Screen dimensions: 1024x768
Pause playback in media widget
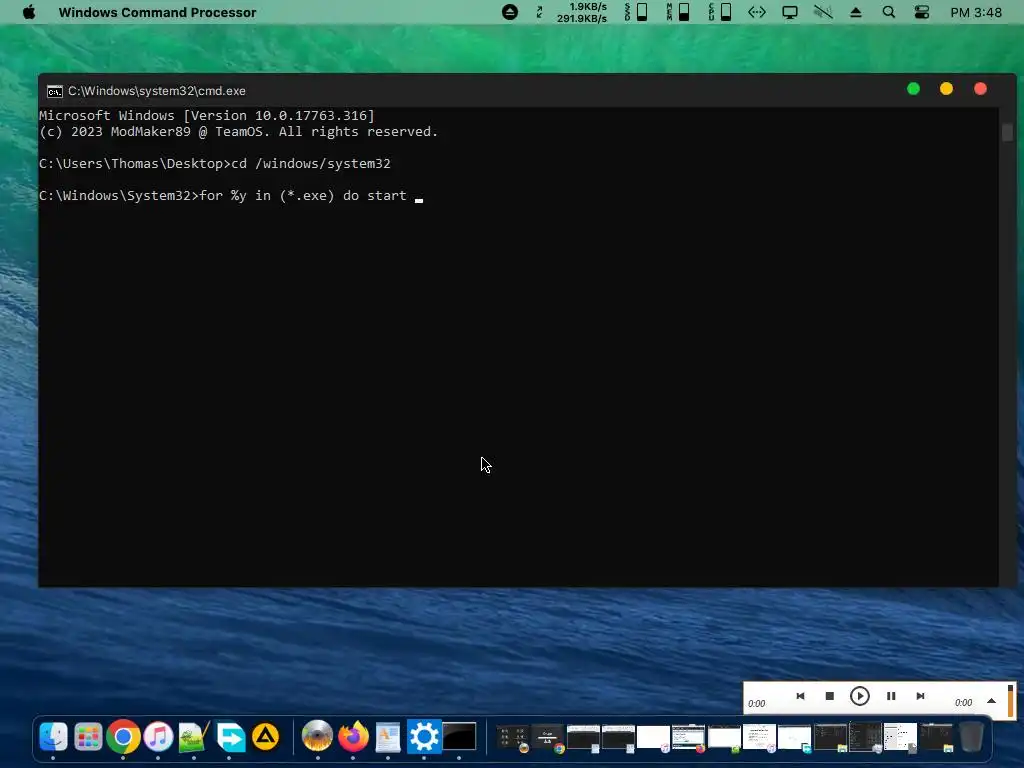click(x=891, y=696)
